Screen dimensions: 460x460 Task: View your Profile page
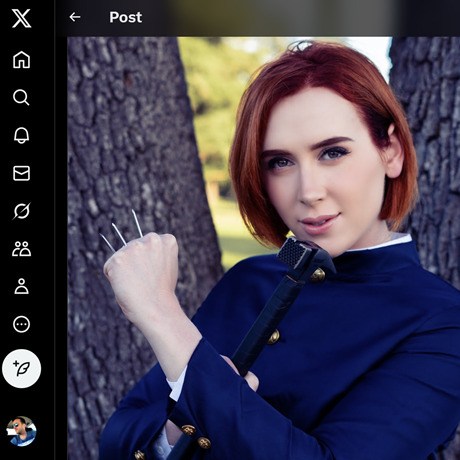pyautogui.click(x=22, y=286)
